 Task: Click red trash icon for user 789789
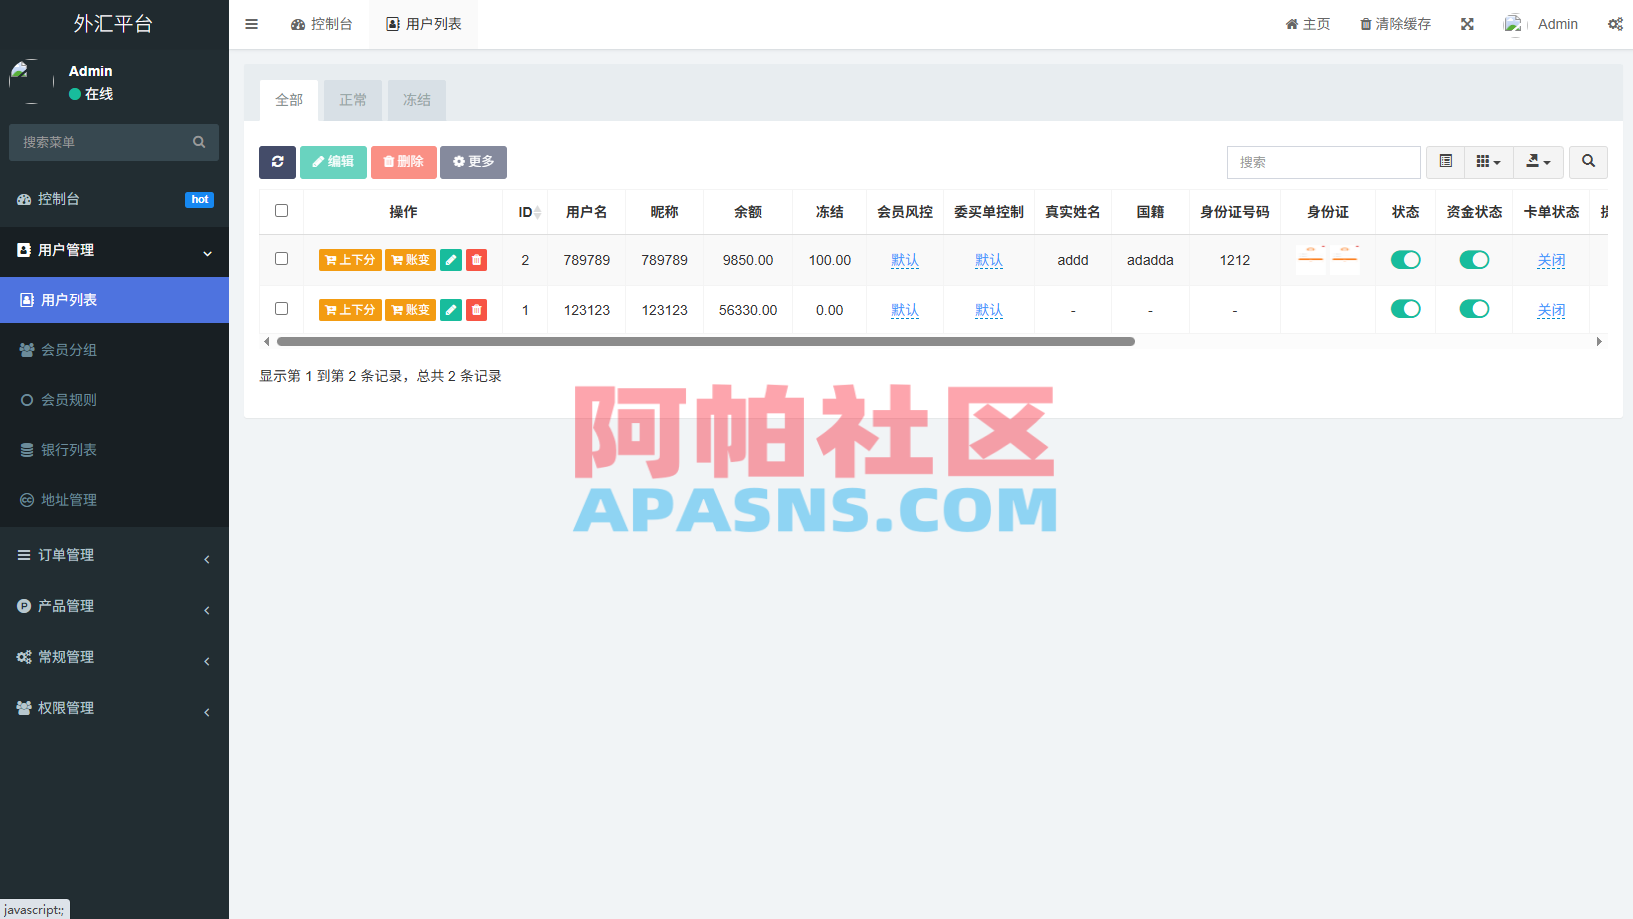(x=477, y=260)
